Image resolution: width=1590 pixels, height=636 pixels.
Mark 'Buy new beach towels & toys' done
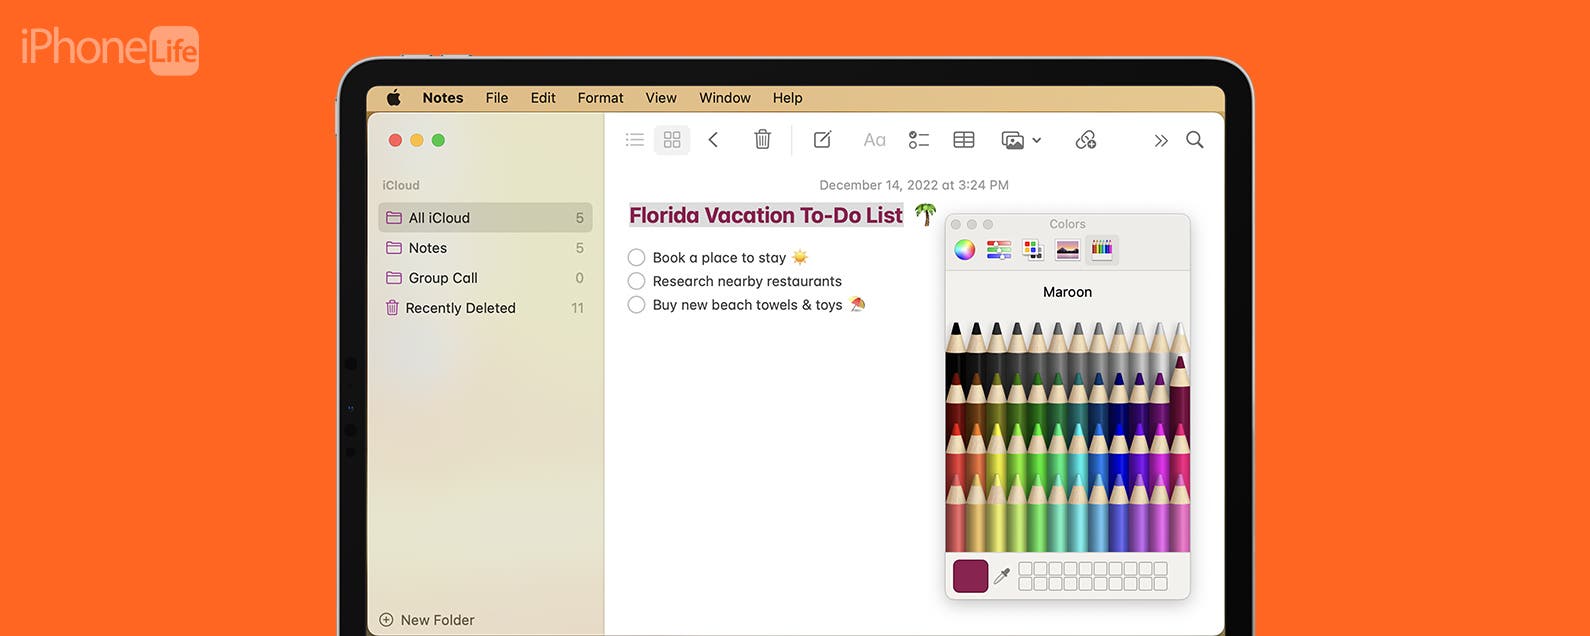tap(636, 305)
